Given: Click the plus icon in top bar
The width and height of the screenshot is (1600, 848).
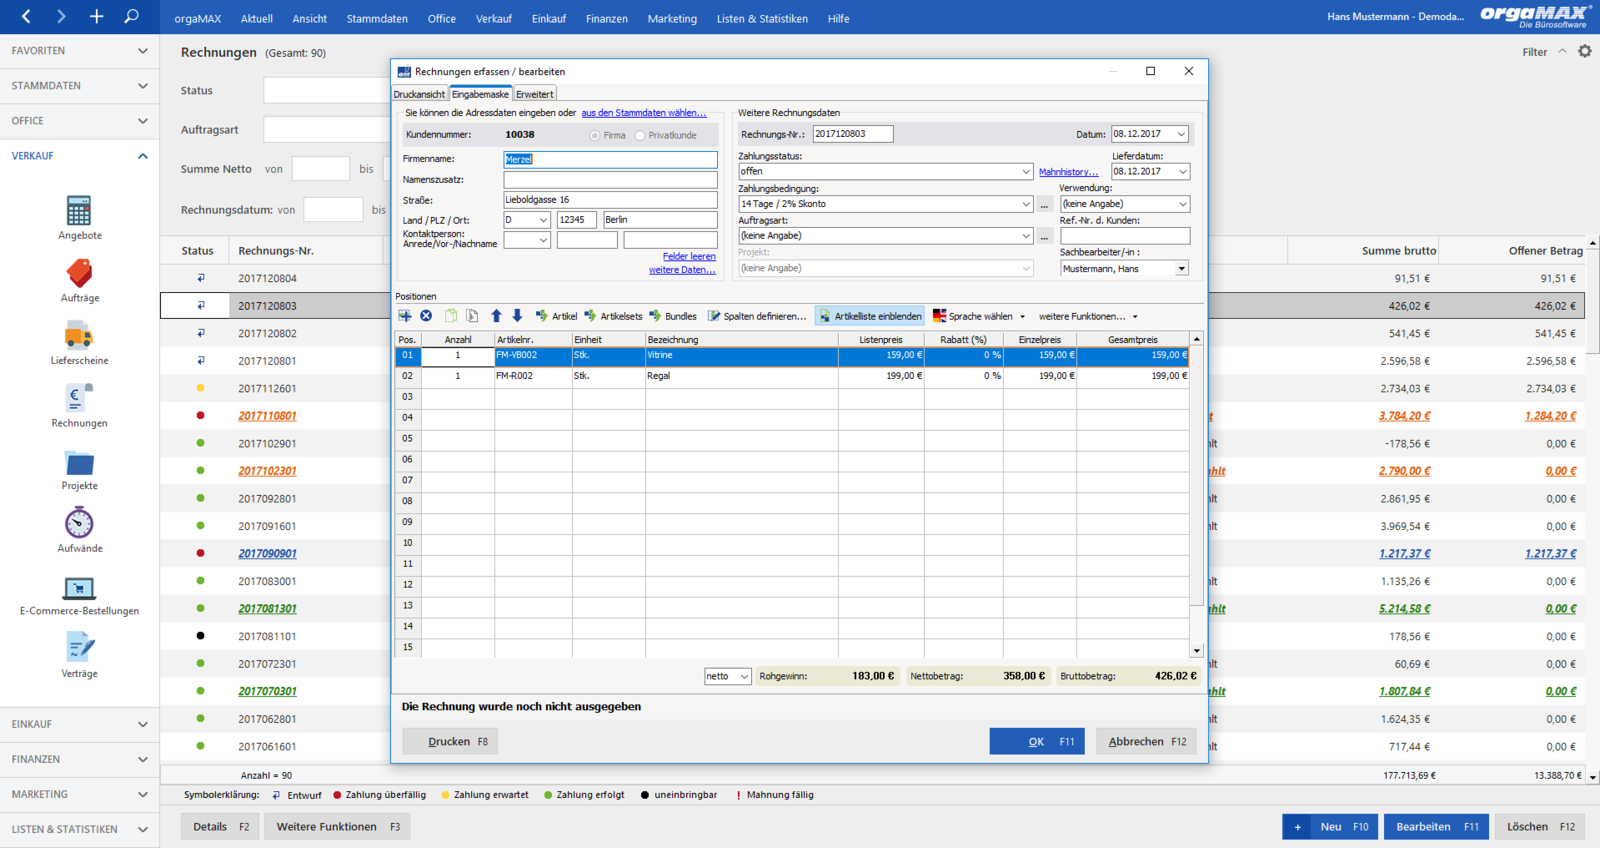Looking at the screenshot, I should 96,16.
